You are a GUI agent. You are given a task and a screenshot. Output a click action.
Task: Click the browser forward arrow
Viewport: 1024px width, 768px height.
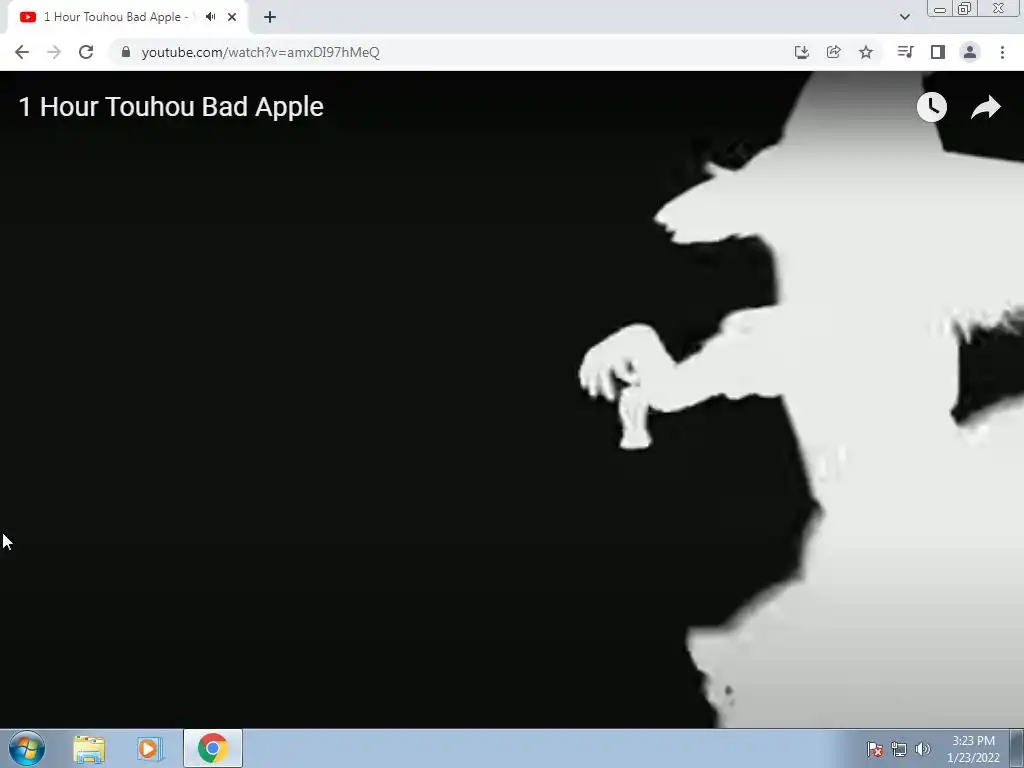(54, 52)
